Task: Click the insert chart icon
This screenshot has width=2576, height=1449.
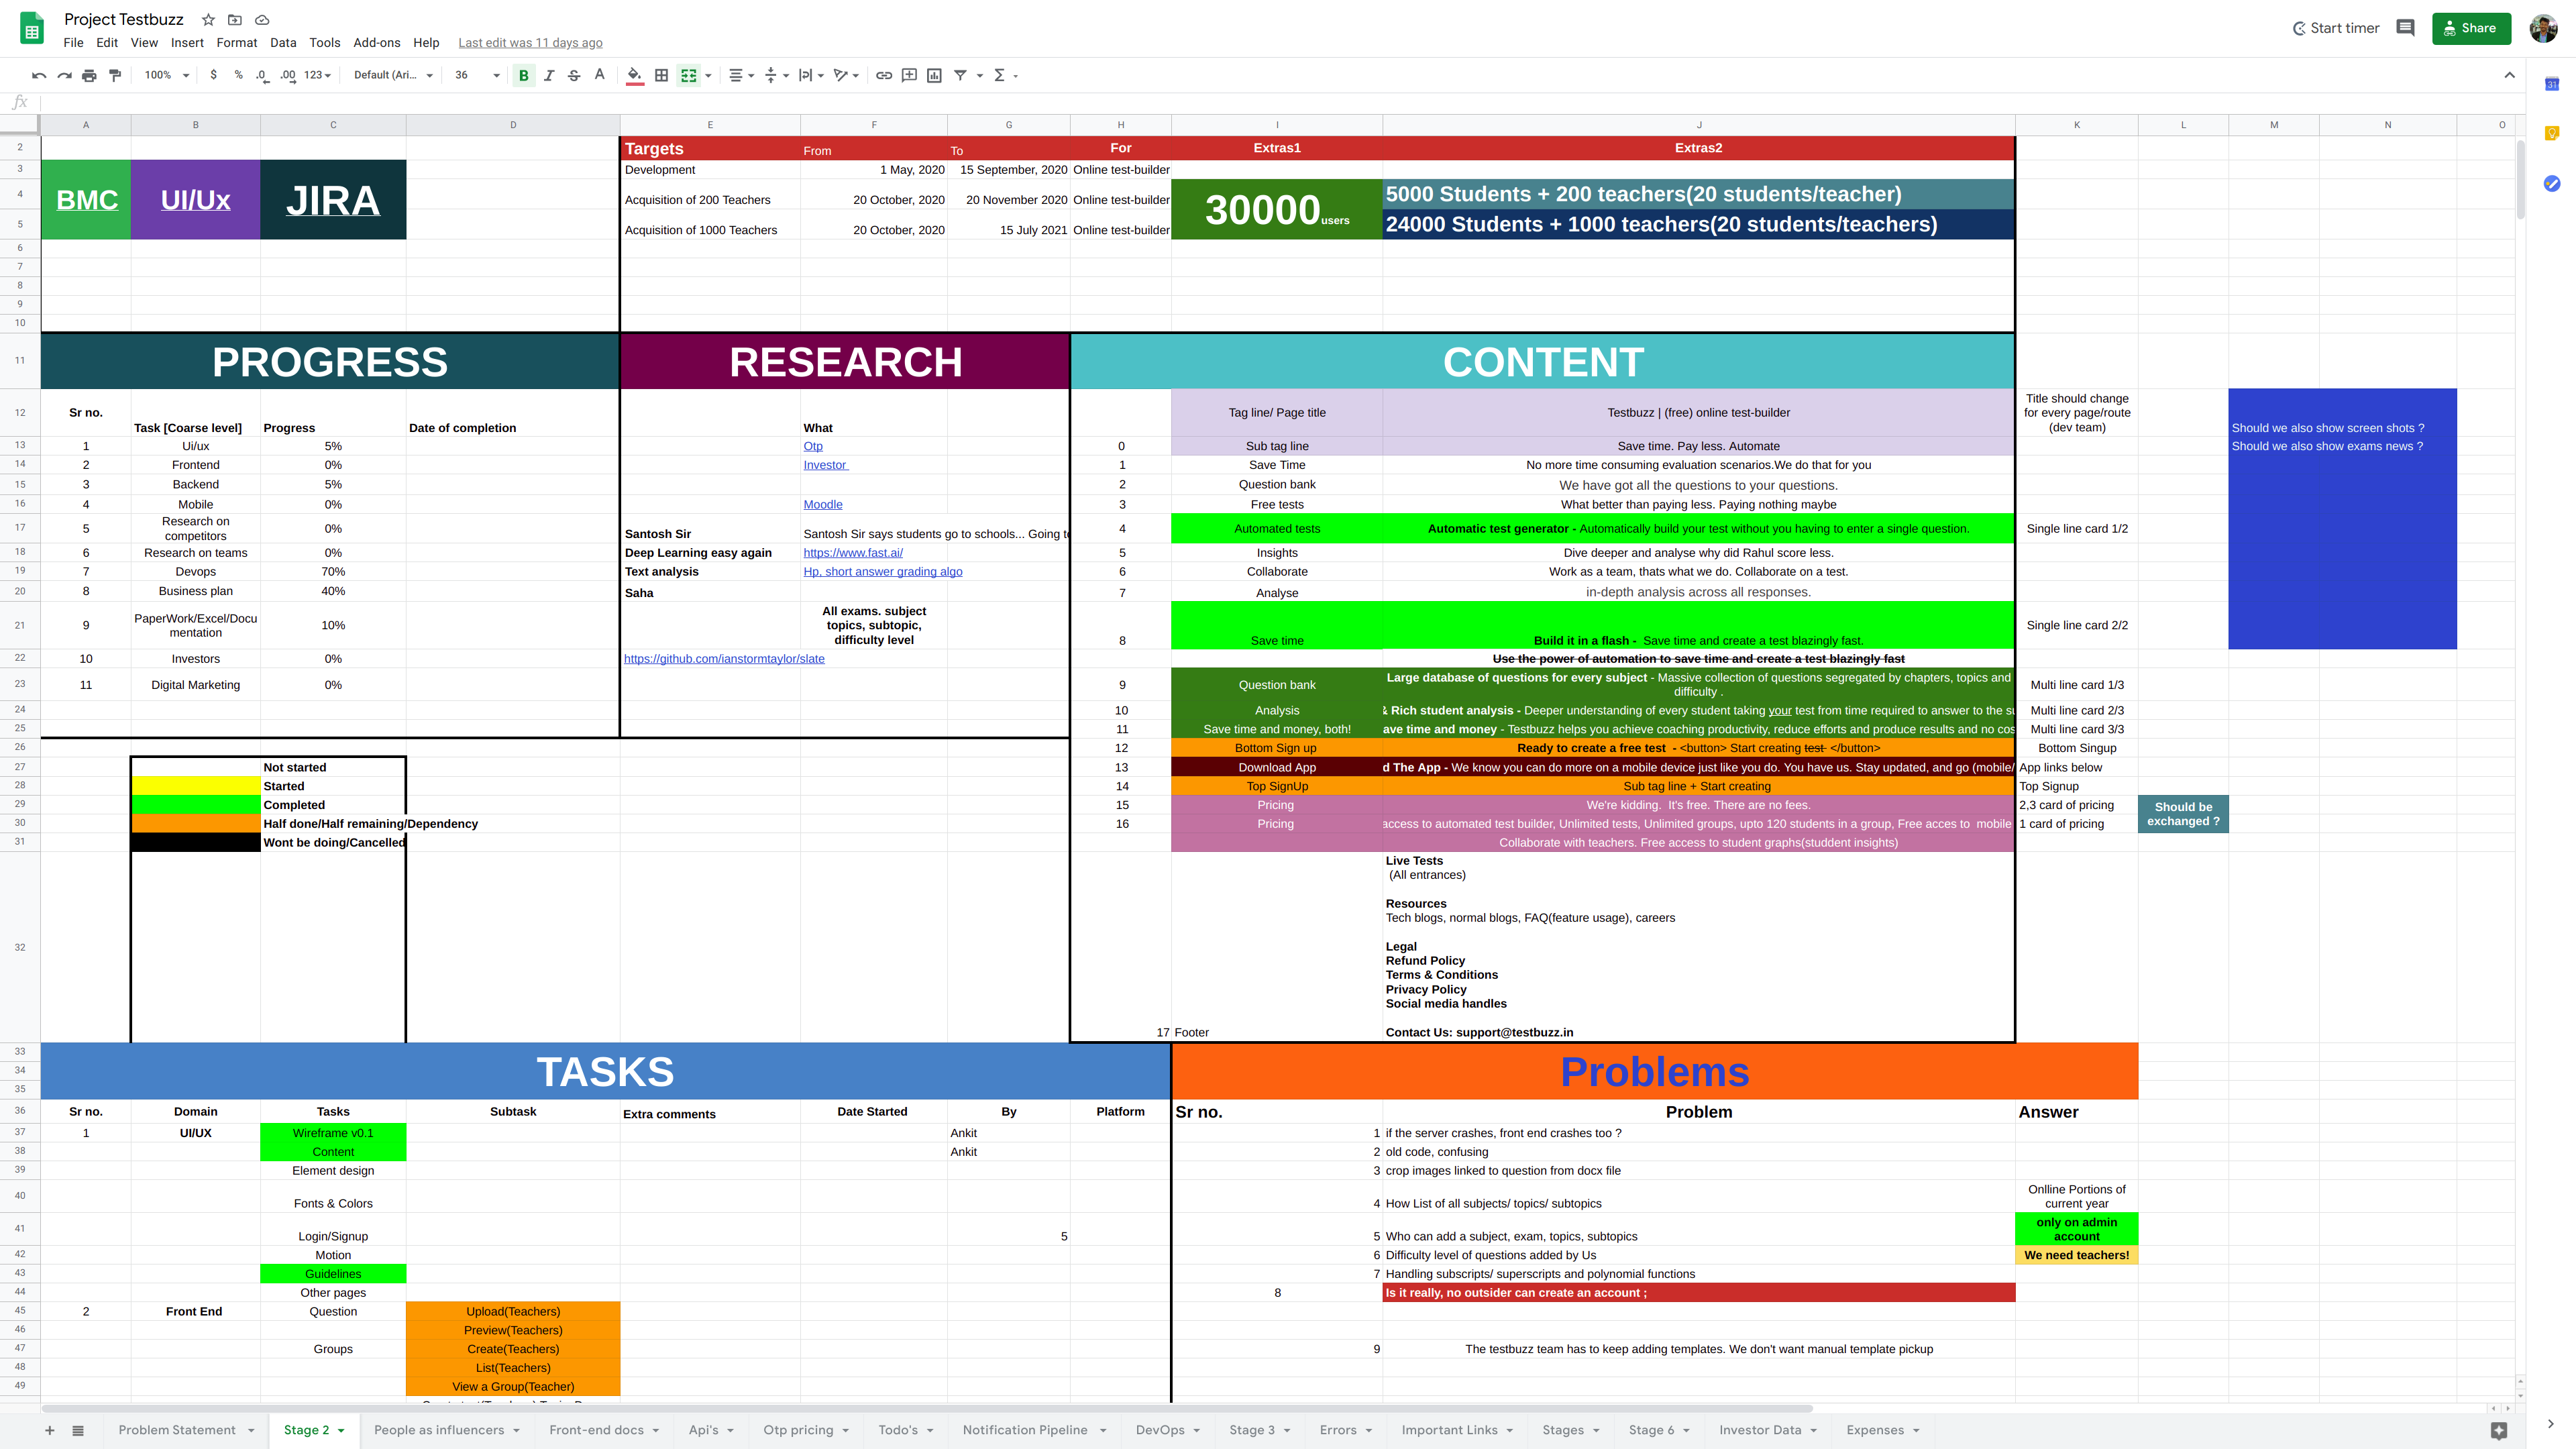Action: pyautogui.click(x=934, y=75)
